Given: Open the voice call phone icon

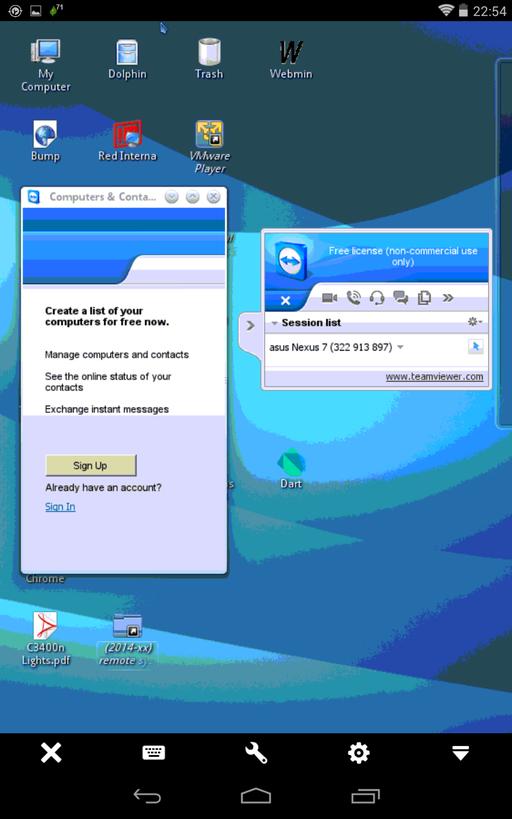Looking at the screenshot, I should (x=354, y=298).
